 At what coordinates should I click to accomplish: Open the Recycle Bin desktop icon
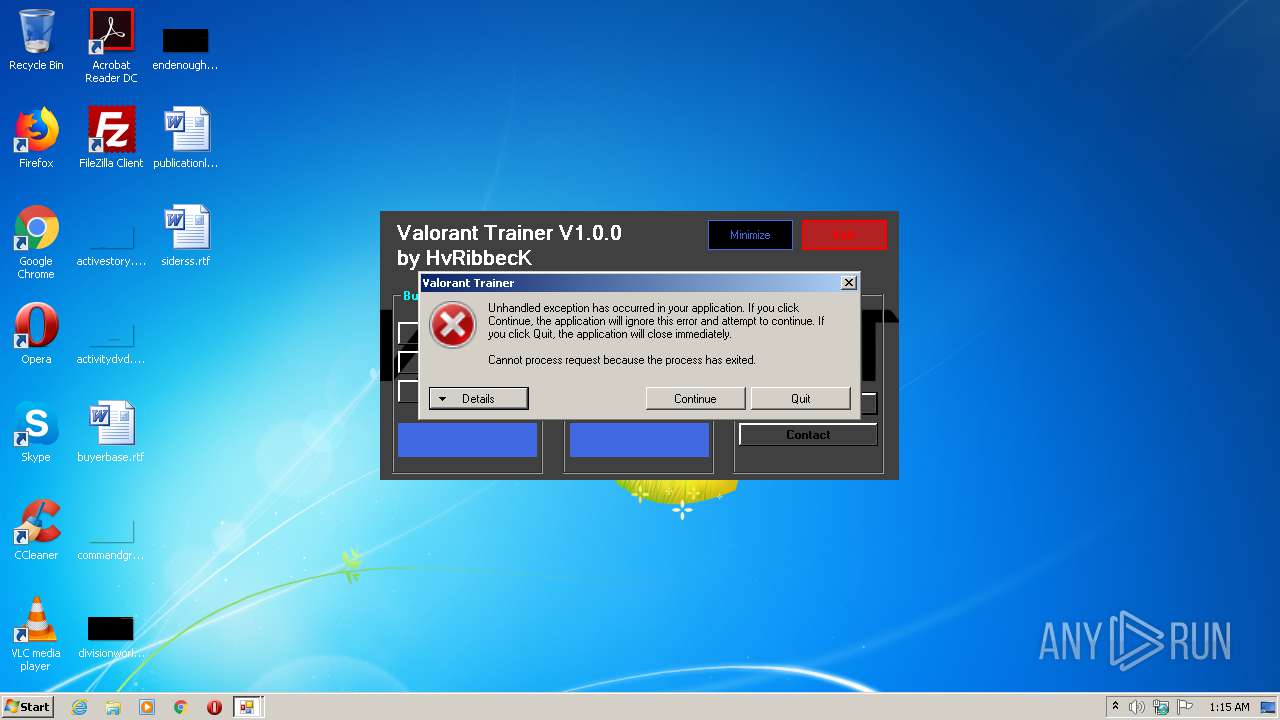pos(36,40)
